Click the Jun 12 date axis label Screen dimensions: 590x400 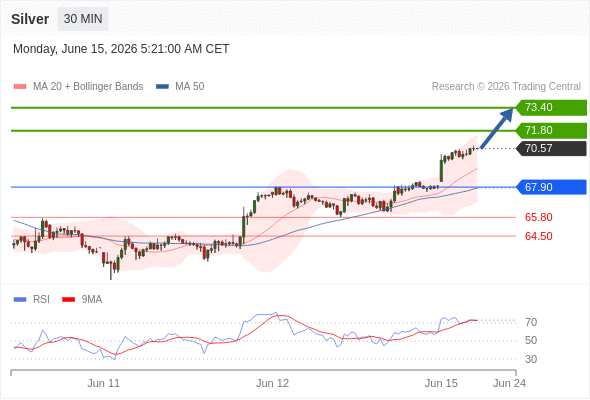[x=272, y=383]
